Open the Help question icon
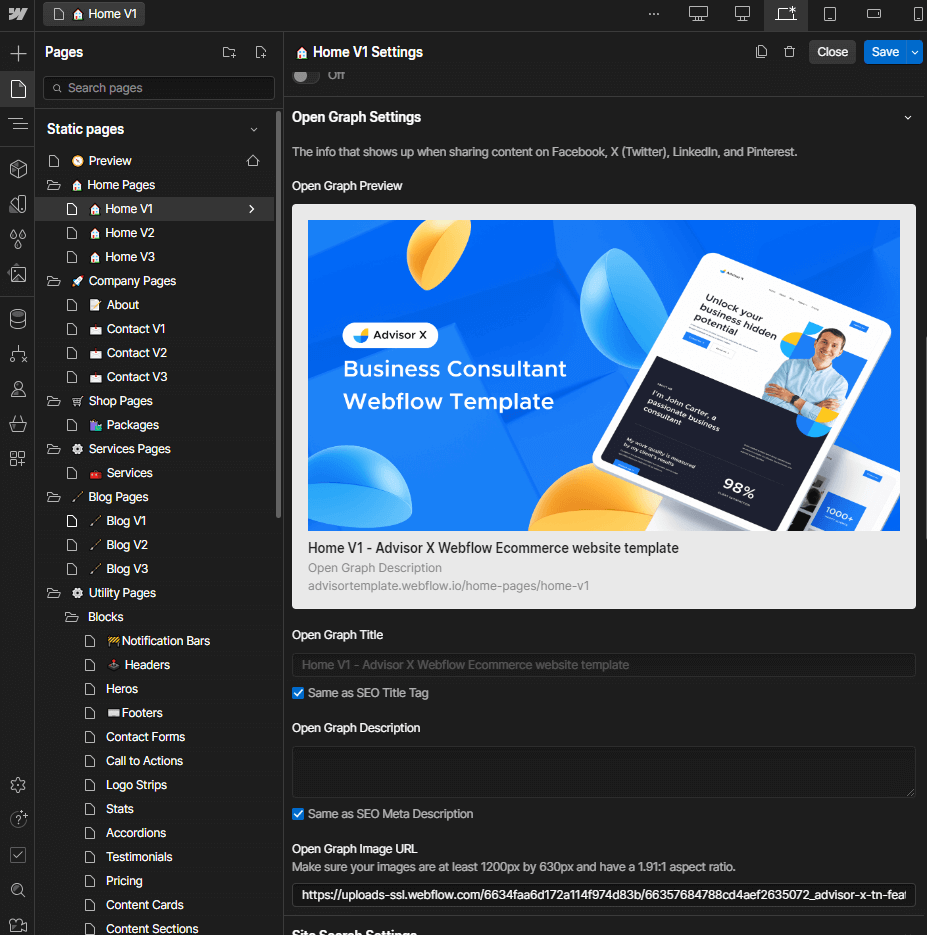Image resolution: width=927 pixels, height=935 pixels. [18, 819]
